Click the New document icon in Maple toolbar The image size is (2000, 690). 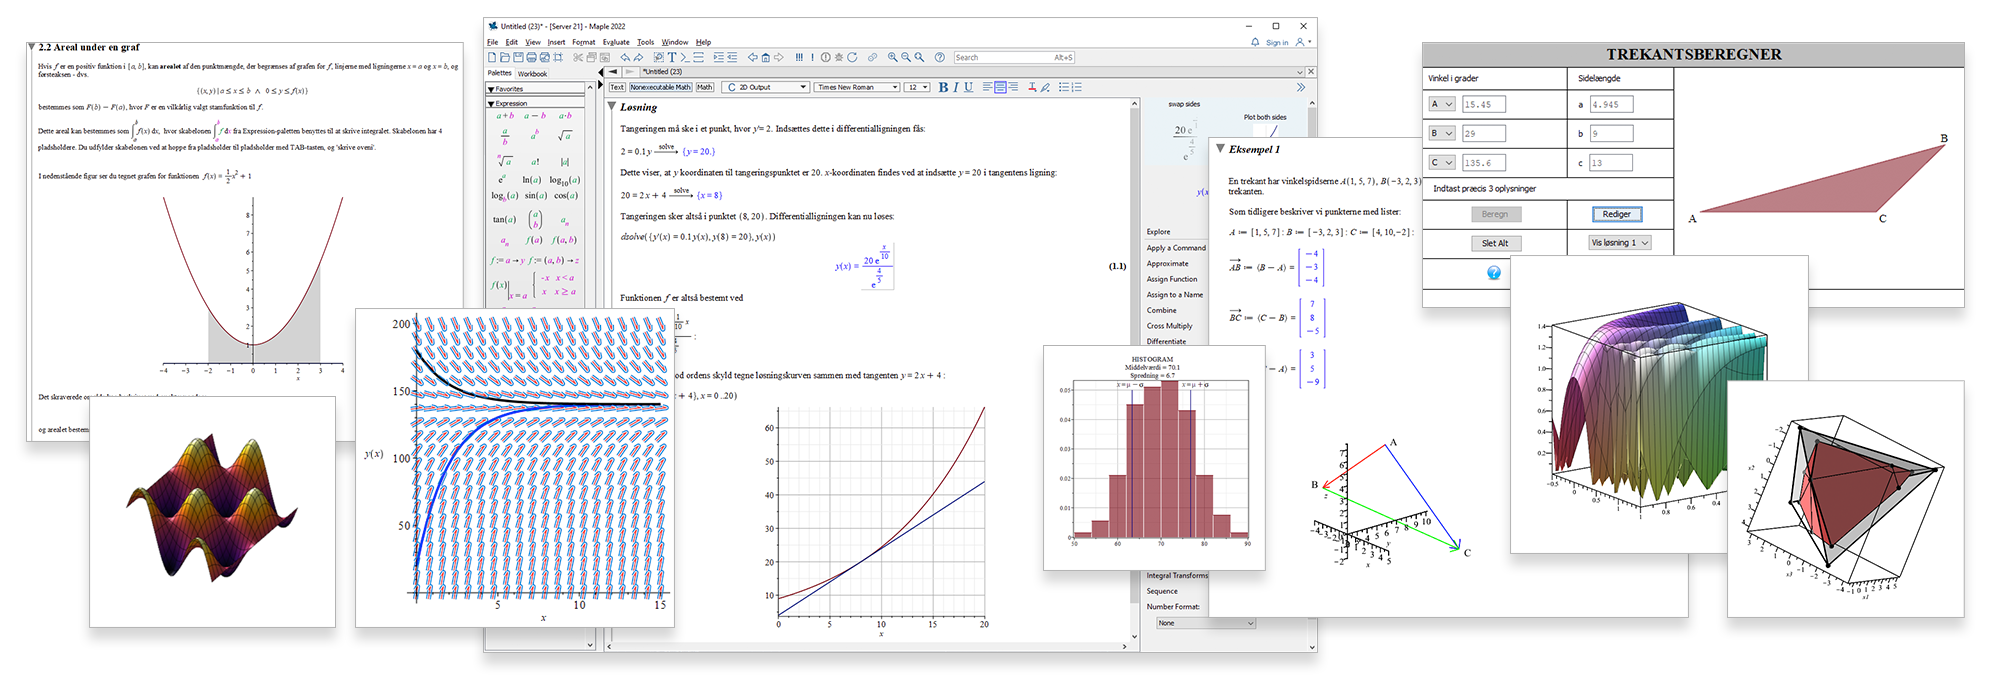pos(492,57)
